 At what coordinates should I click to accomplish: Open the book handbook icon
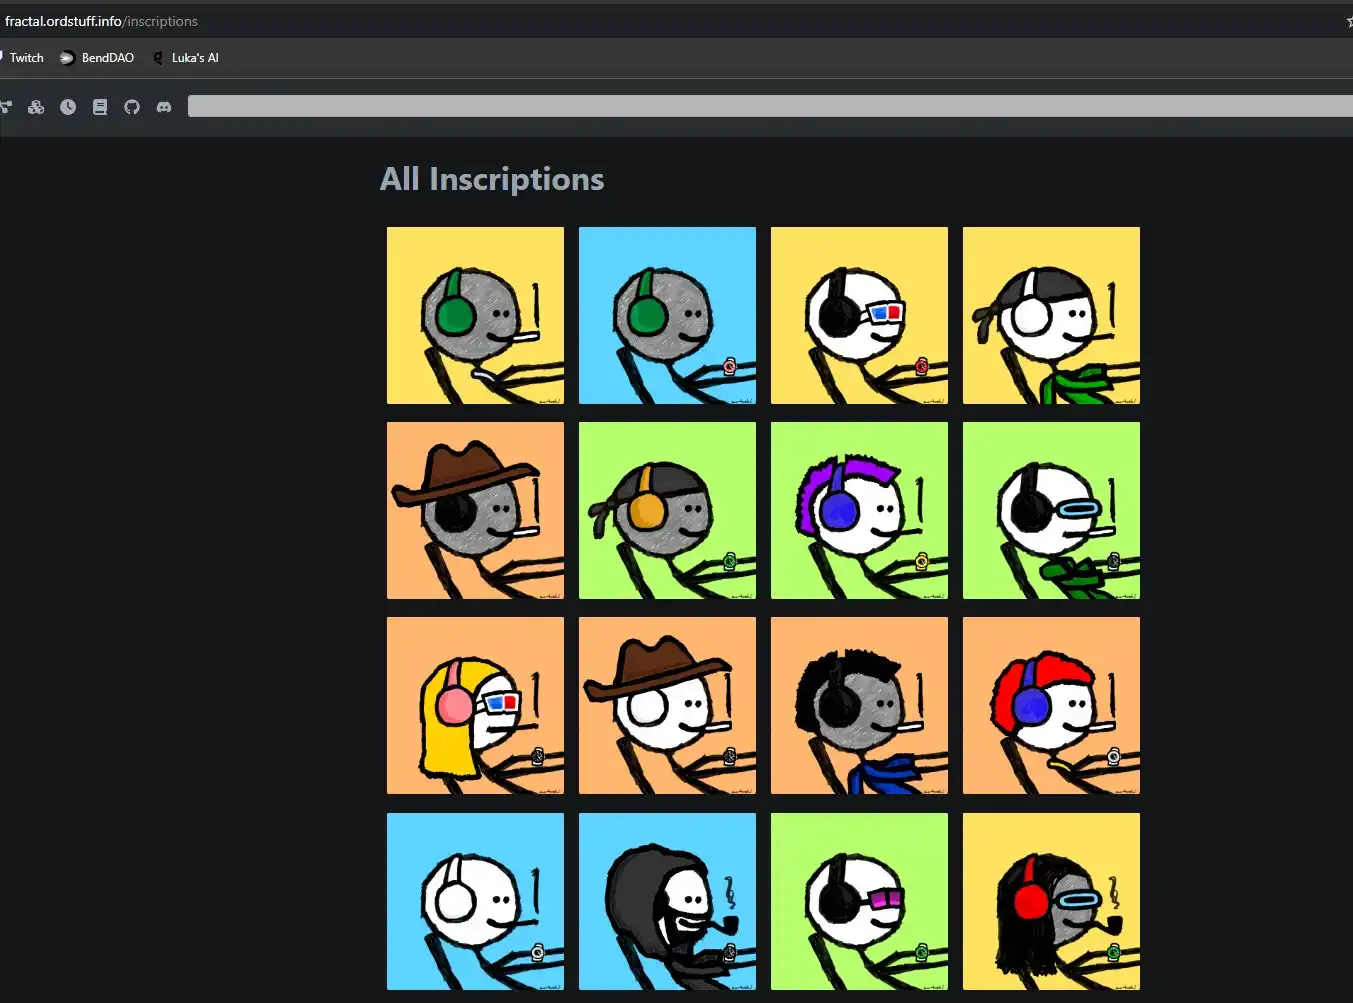click(x=100, y=107)
